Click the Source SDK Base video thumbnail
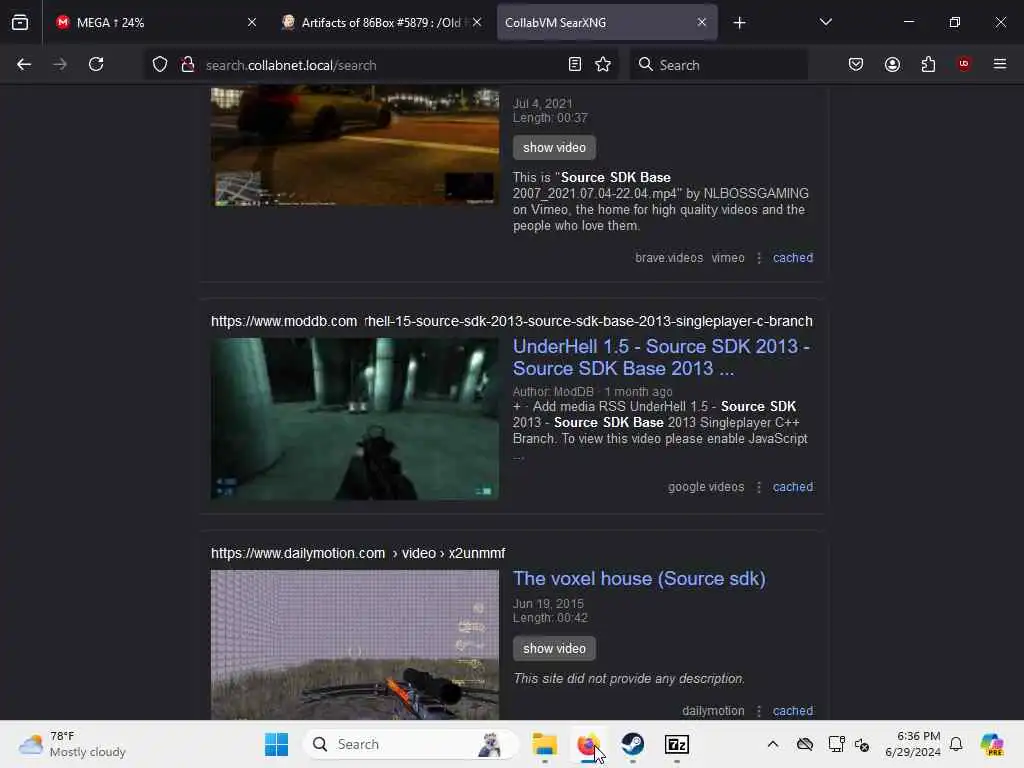Image resolution: width=1024 pixels, height=768 pixels. [355, 145]
